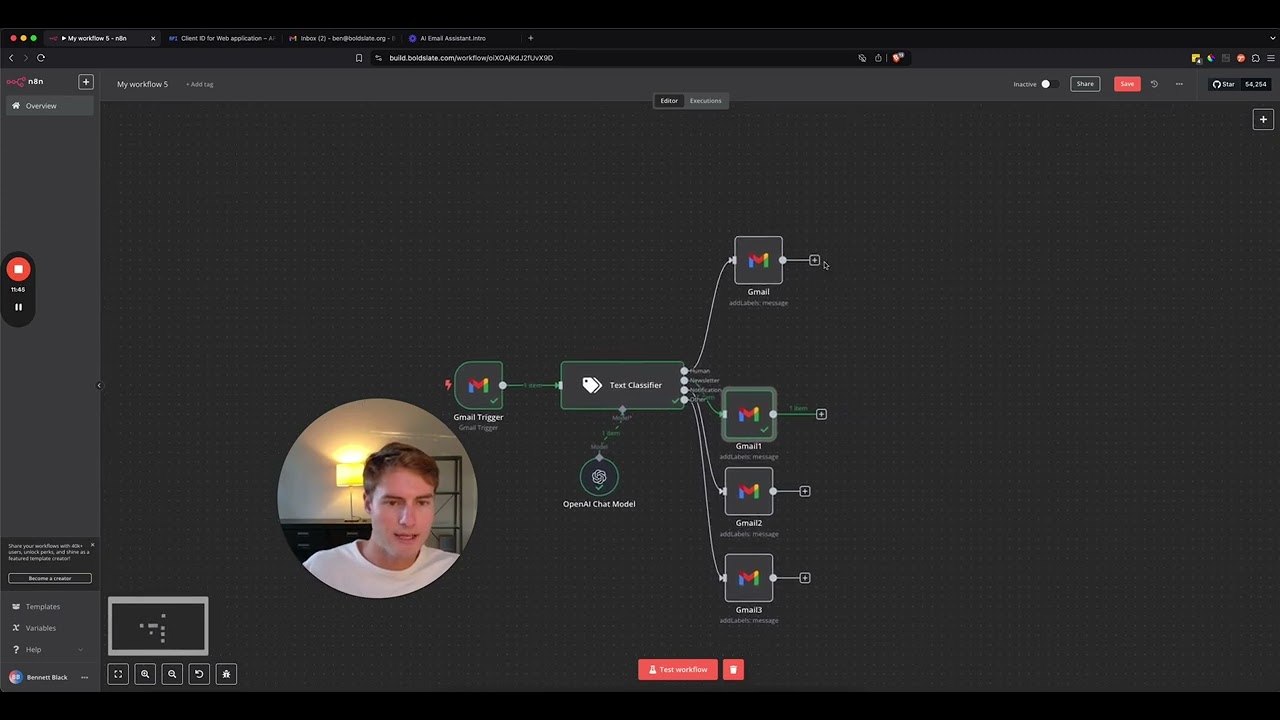Click the share page icon in address bar
Viewport: 1280px width, 720px height.
pos(878,58)
